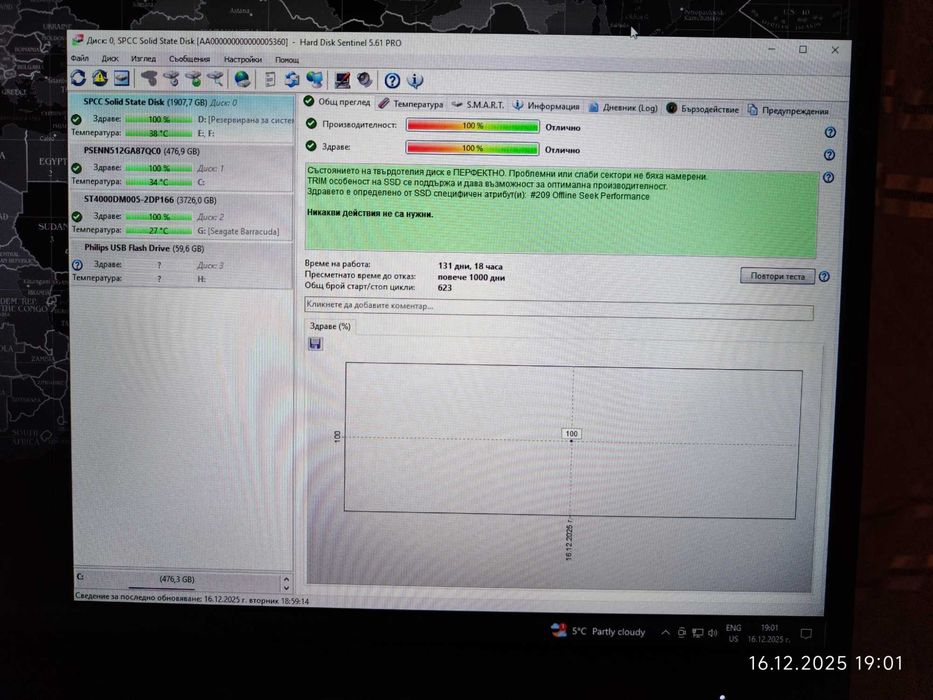
Task: Click the globe and computer network toolbar icon
Action: 314,79
